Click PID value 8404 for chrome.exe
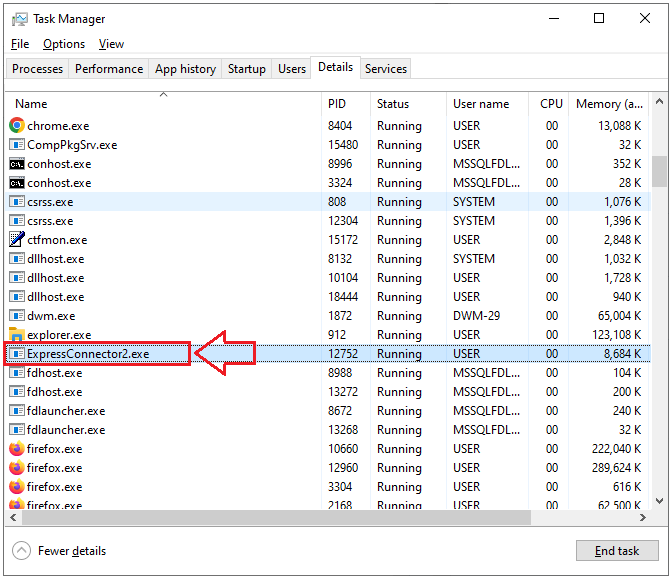This screenshot has width=671, height=578. (340, 126)
